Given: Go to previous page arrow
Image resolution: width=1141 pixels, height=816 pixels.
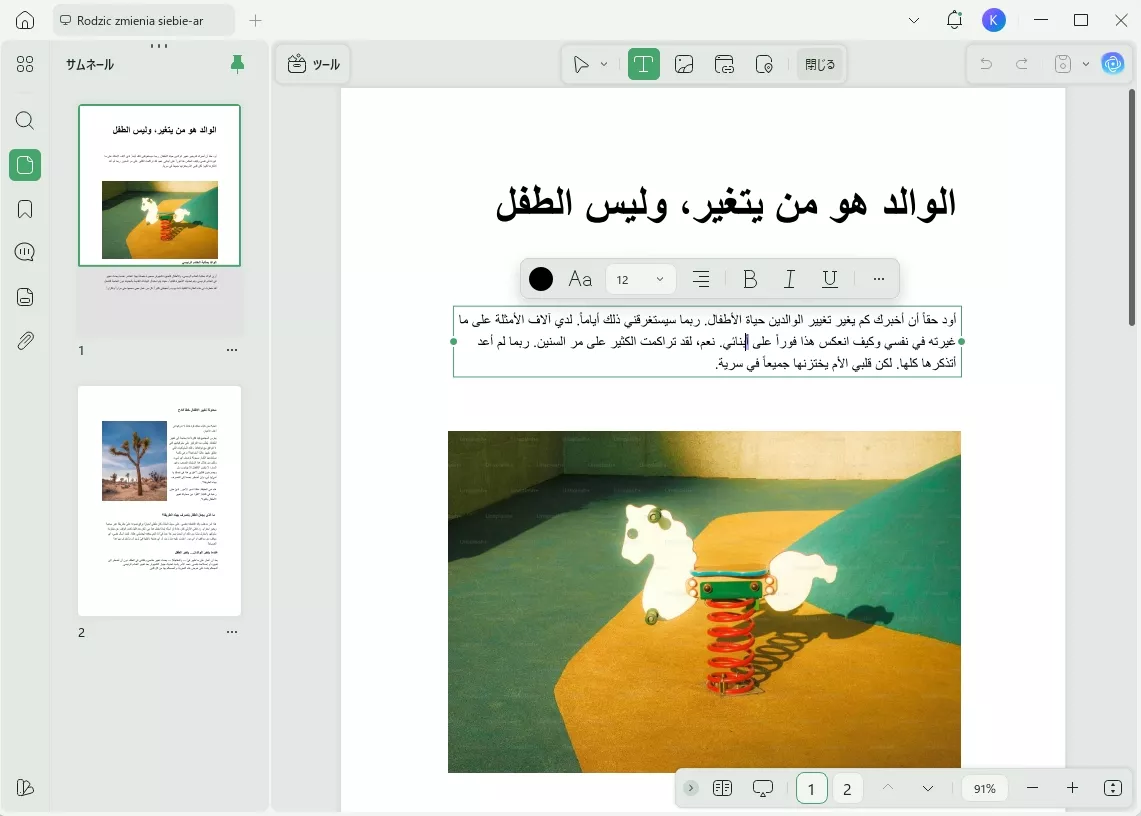Looking at the screenshot, I should pyautogui.click(x=888, y=788).
